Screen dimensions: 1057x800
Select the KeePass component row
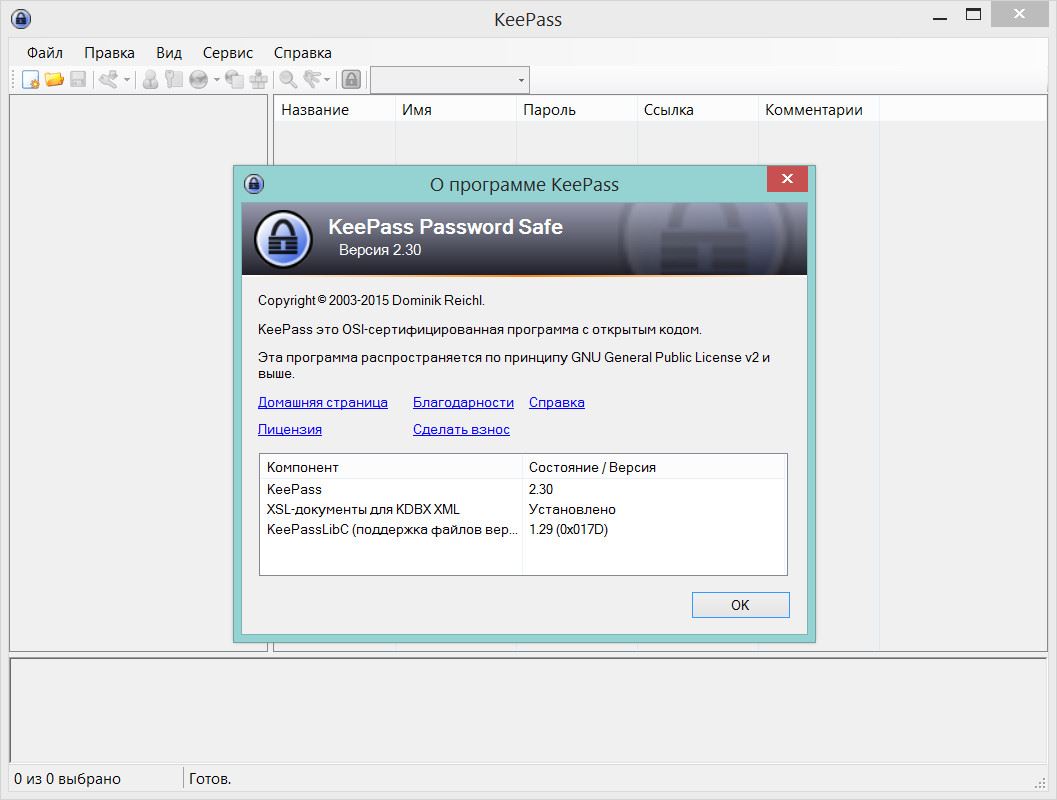(523, 489)
